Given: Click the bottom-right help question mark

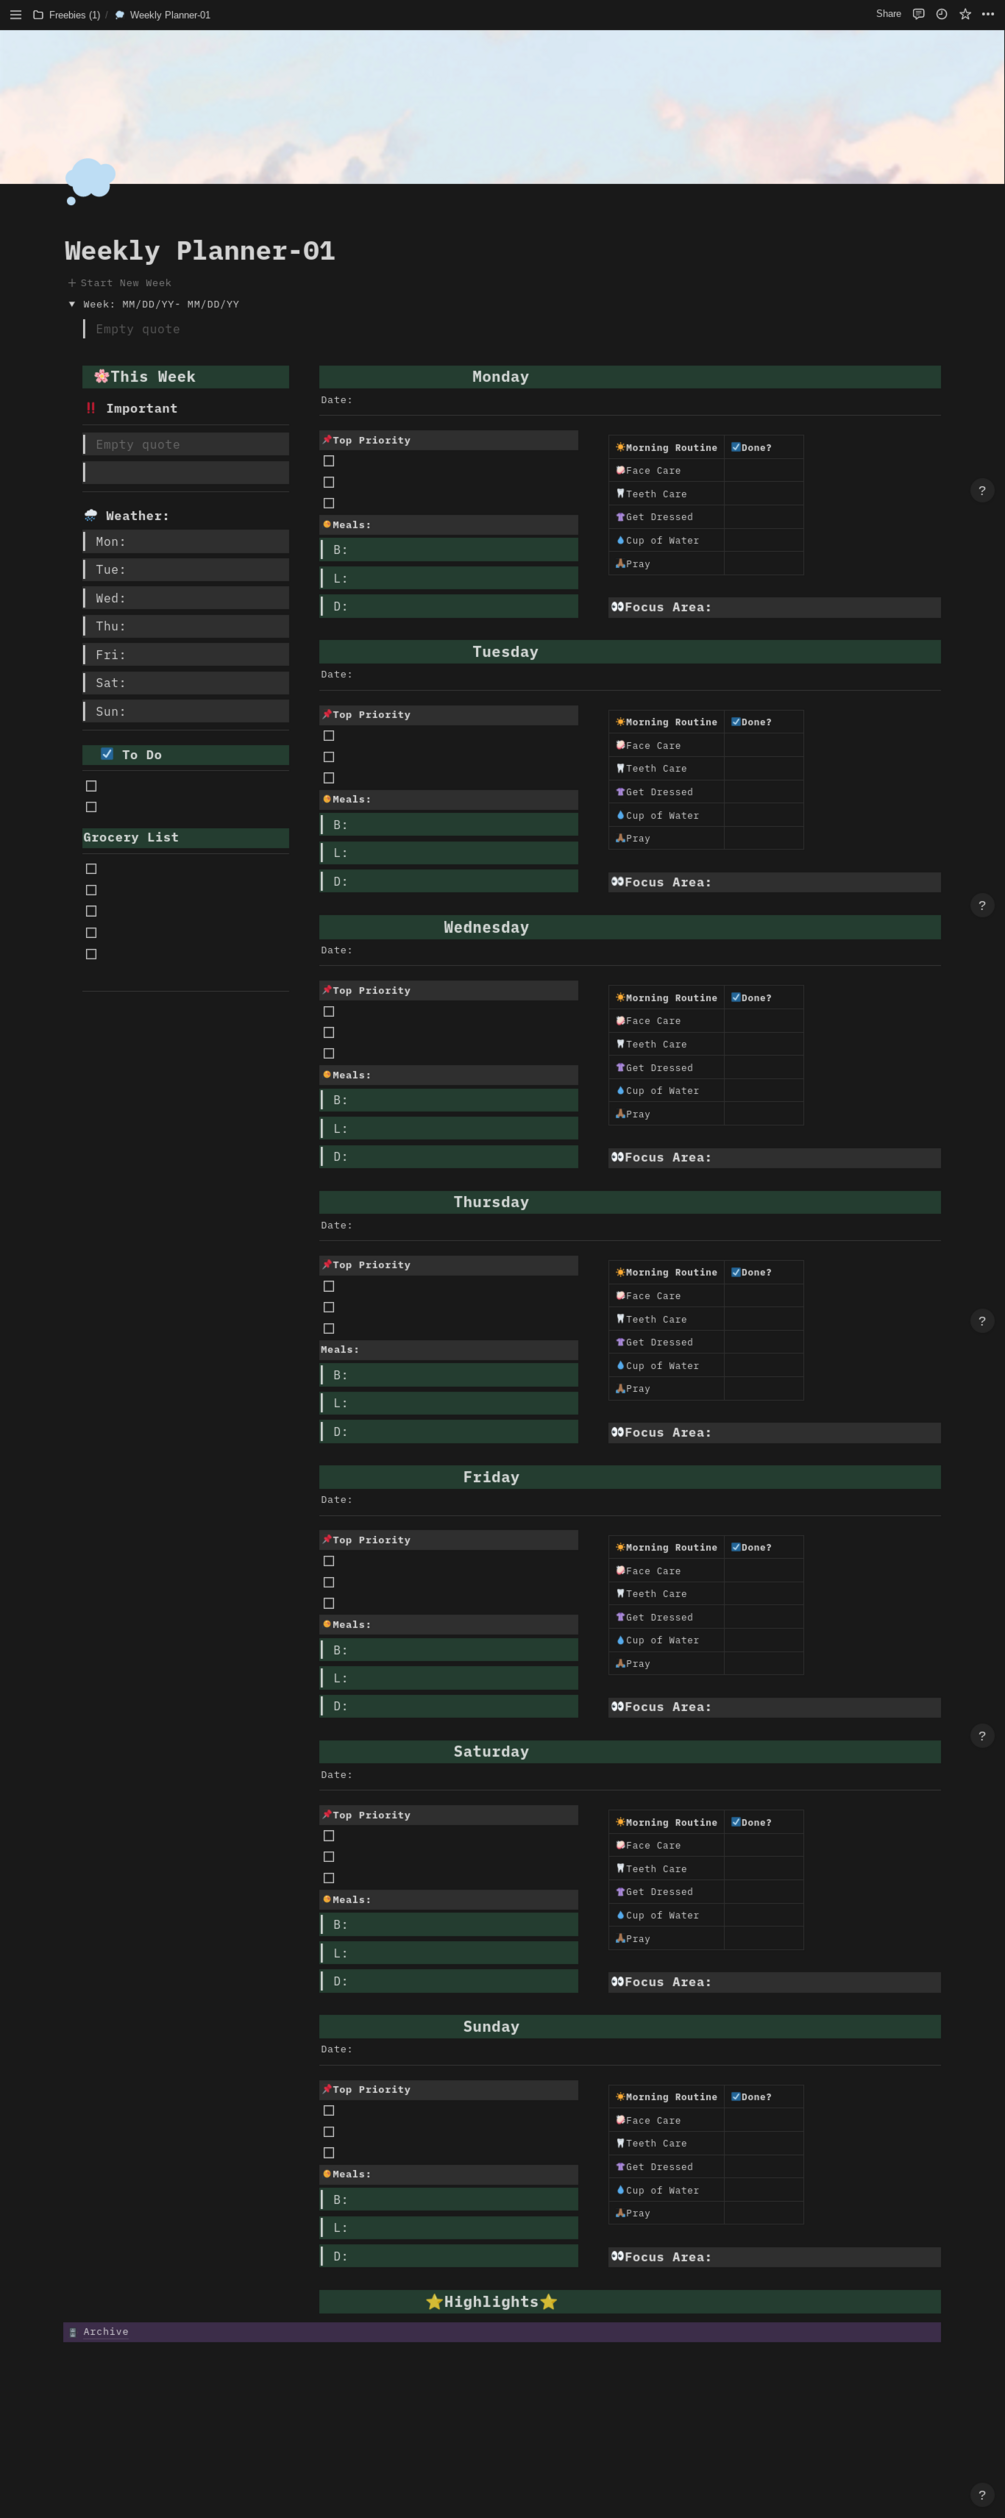Looking at the screenshot, I should pyautogui.click(x=981, y=2494).
